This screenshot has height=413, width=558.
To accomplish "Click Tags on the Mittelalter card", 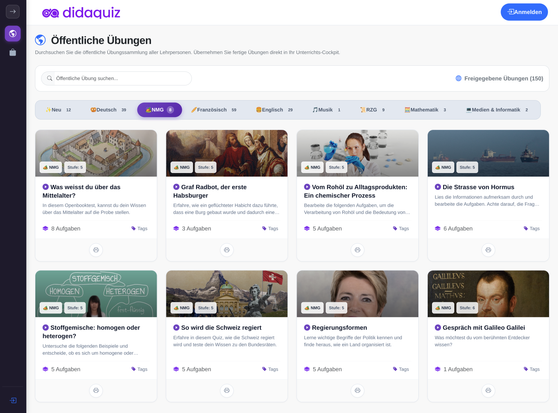I will click(140, 228).
